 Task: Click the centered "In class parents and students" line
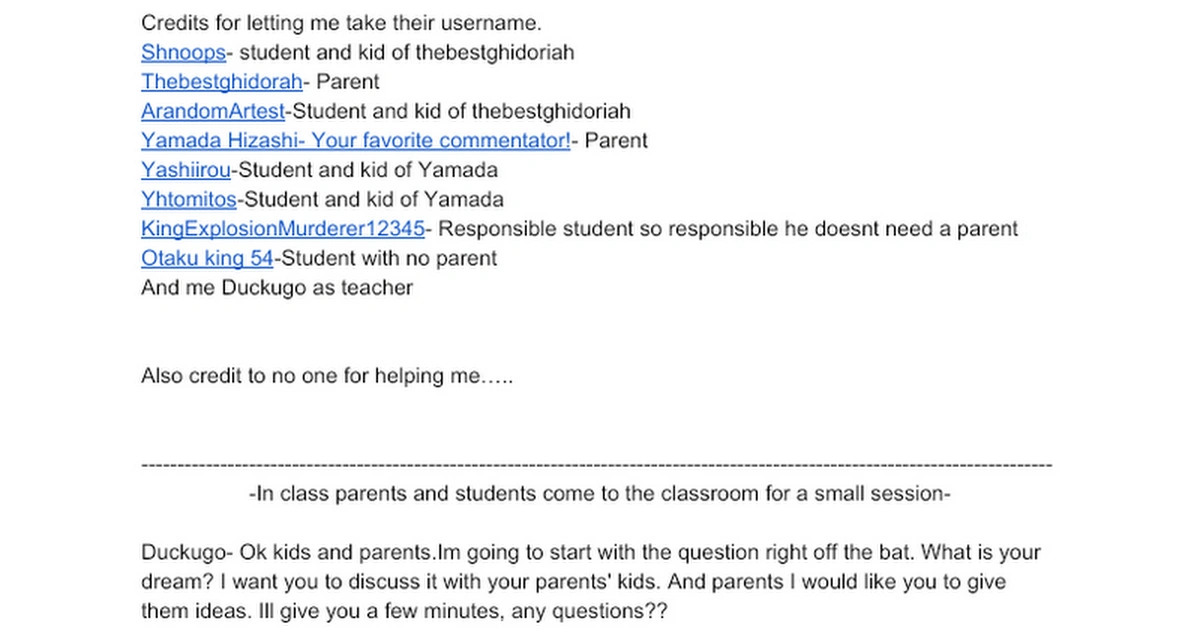[599, 494]
